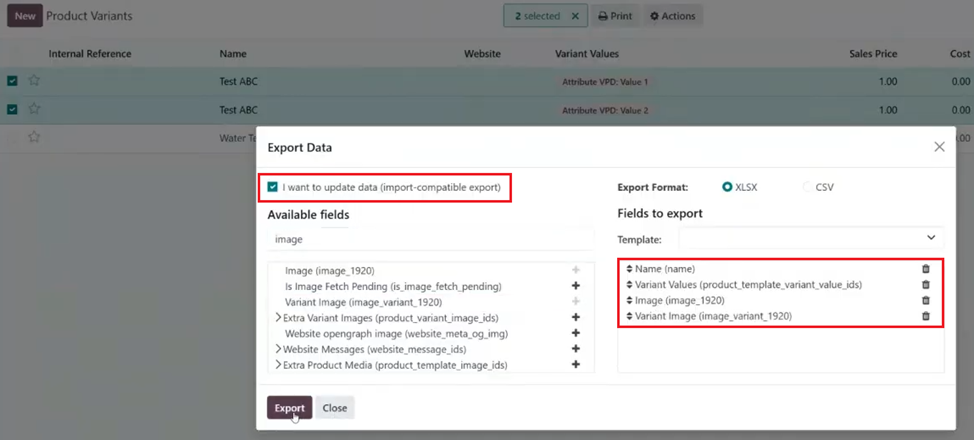Star the first Test ABC row
This screenshot has width=974, height=440.
(x=34, y=81)
